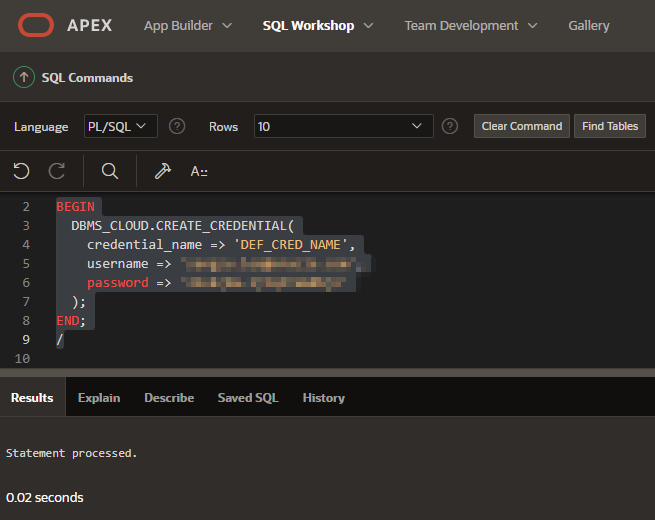
Task: Click the Redo icon in editor toolbar
Action: click(x=57, y=171)
